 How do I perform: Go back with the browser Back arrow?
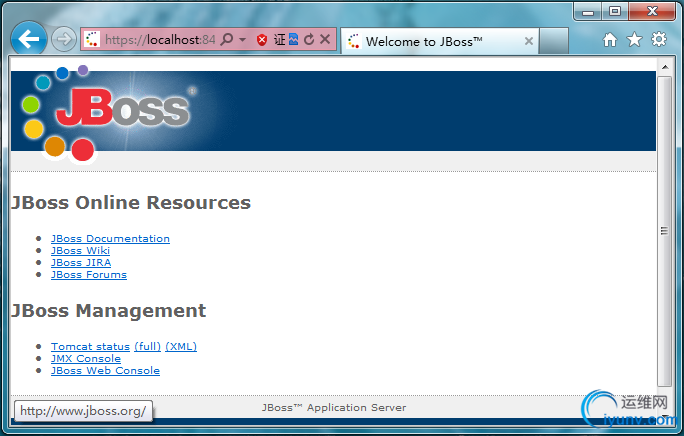point(29,39)
